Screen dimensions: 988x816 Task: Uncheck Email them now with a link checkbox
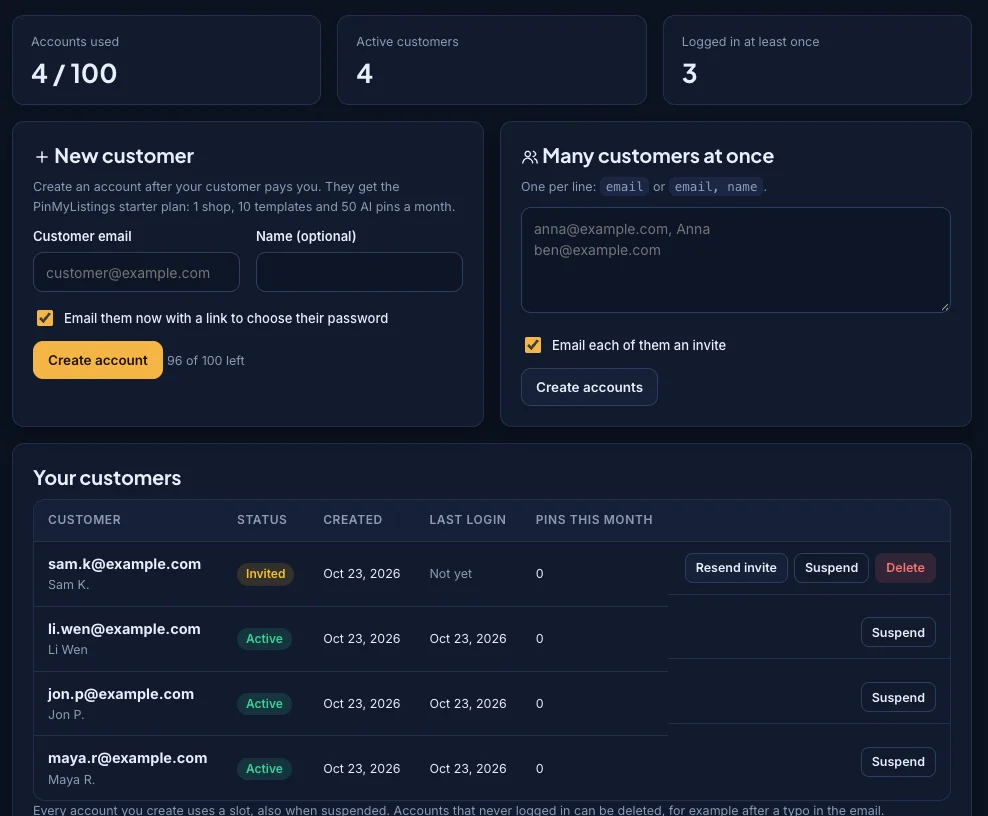(45, 318)
